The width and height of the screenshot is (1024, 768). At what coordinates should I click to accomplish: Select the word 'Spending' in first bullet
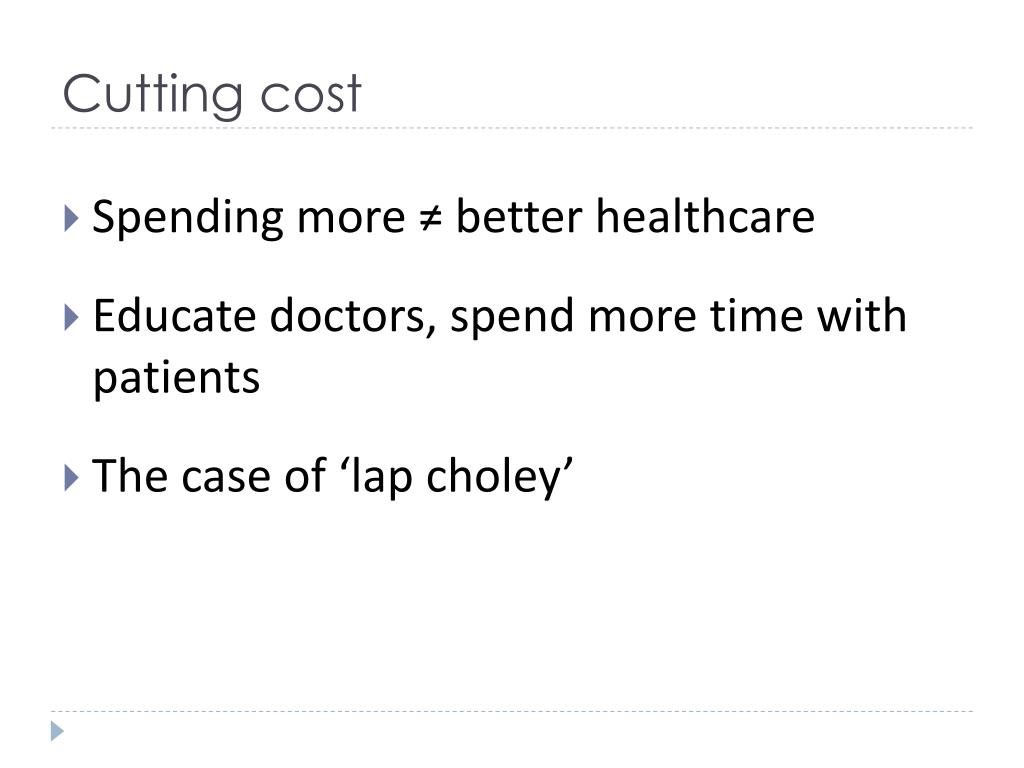pyautogui.click(x=188, y=218)
